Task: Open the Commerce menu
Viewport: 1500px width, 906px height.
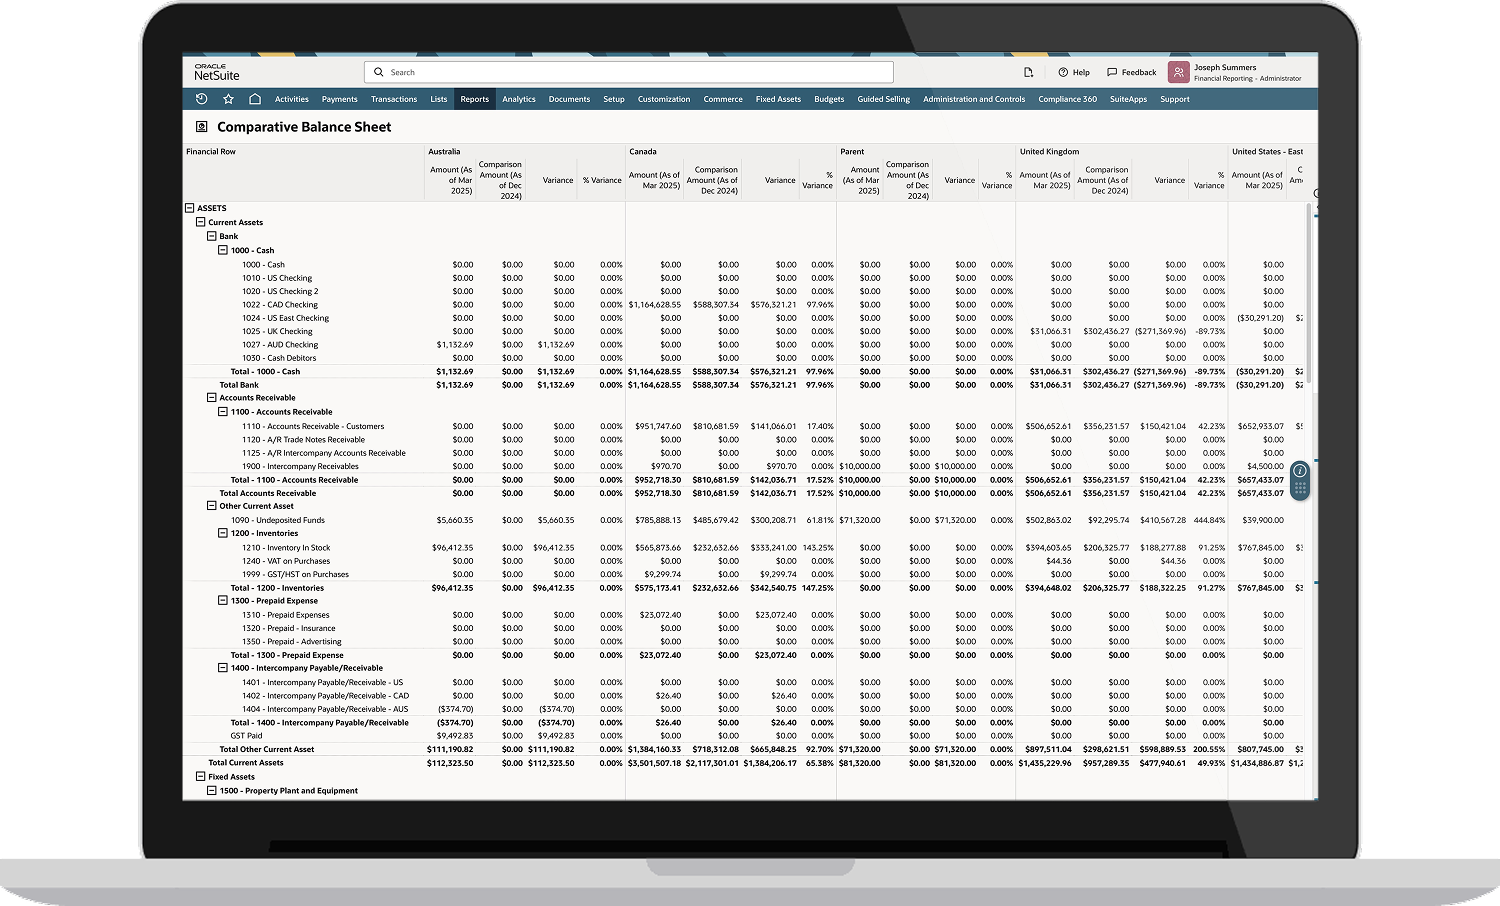Action: [723, 99]
